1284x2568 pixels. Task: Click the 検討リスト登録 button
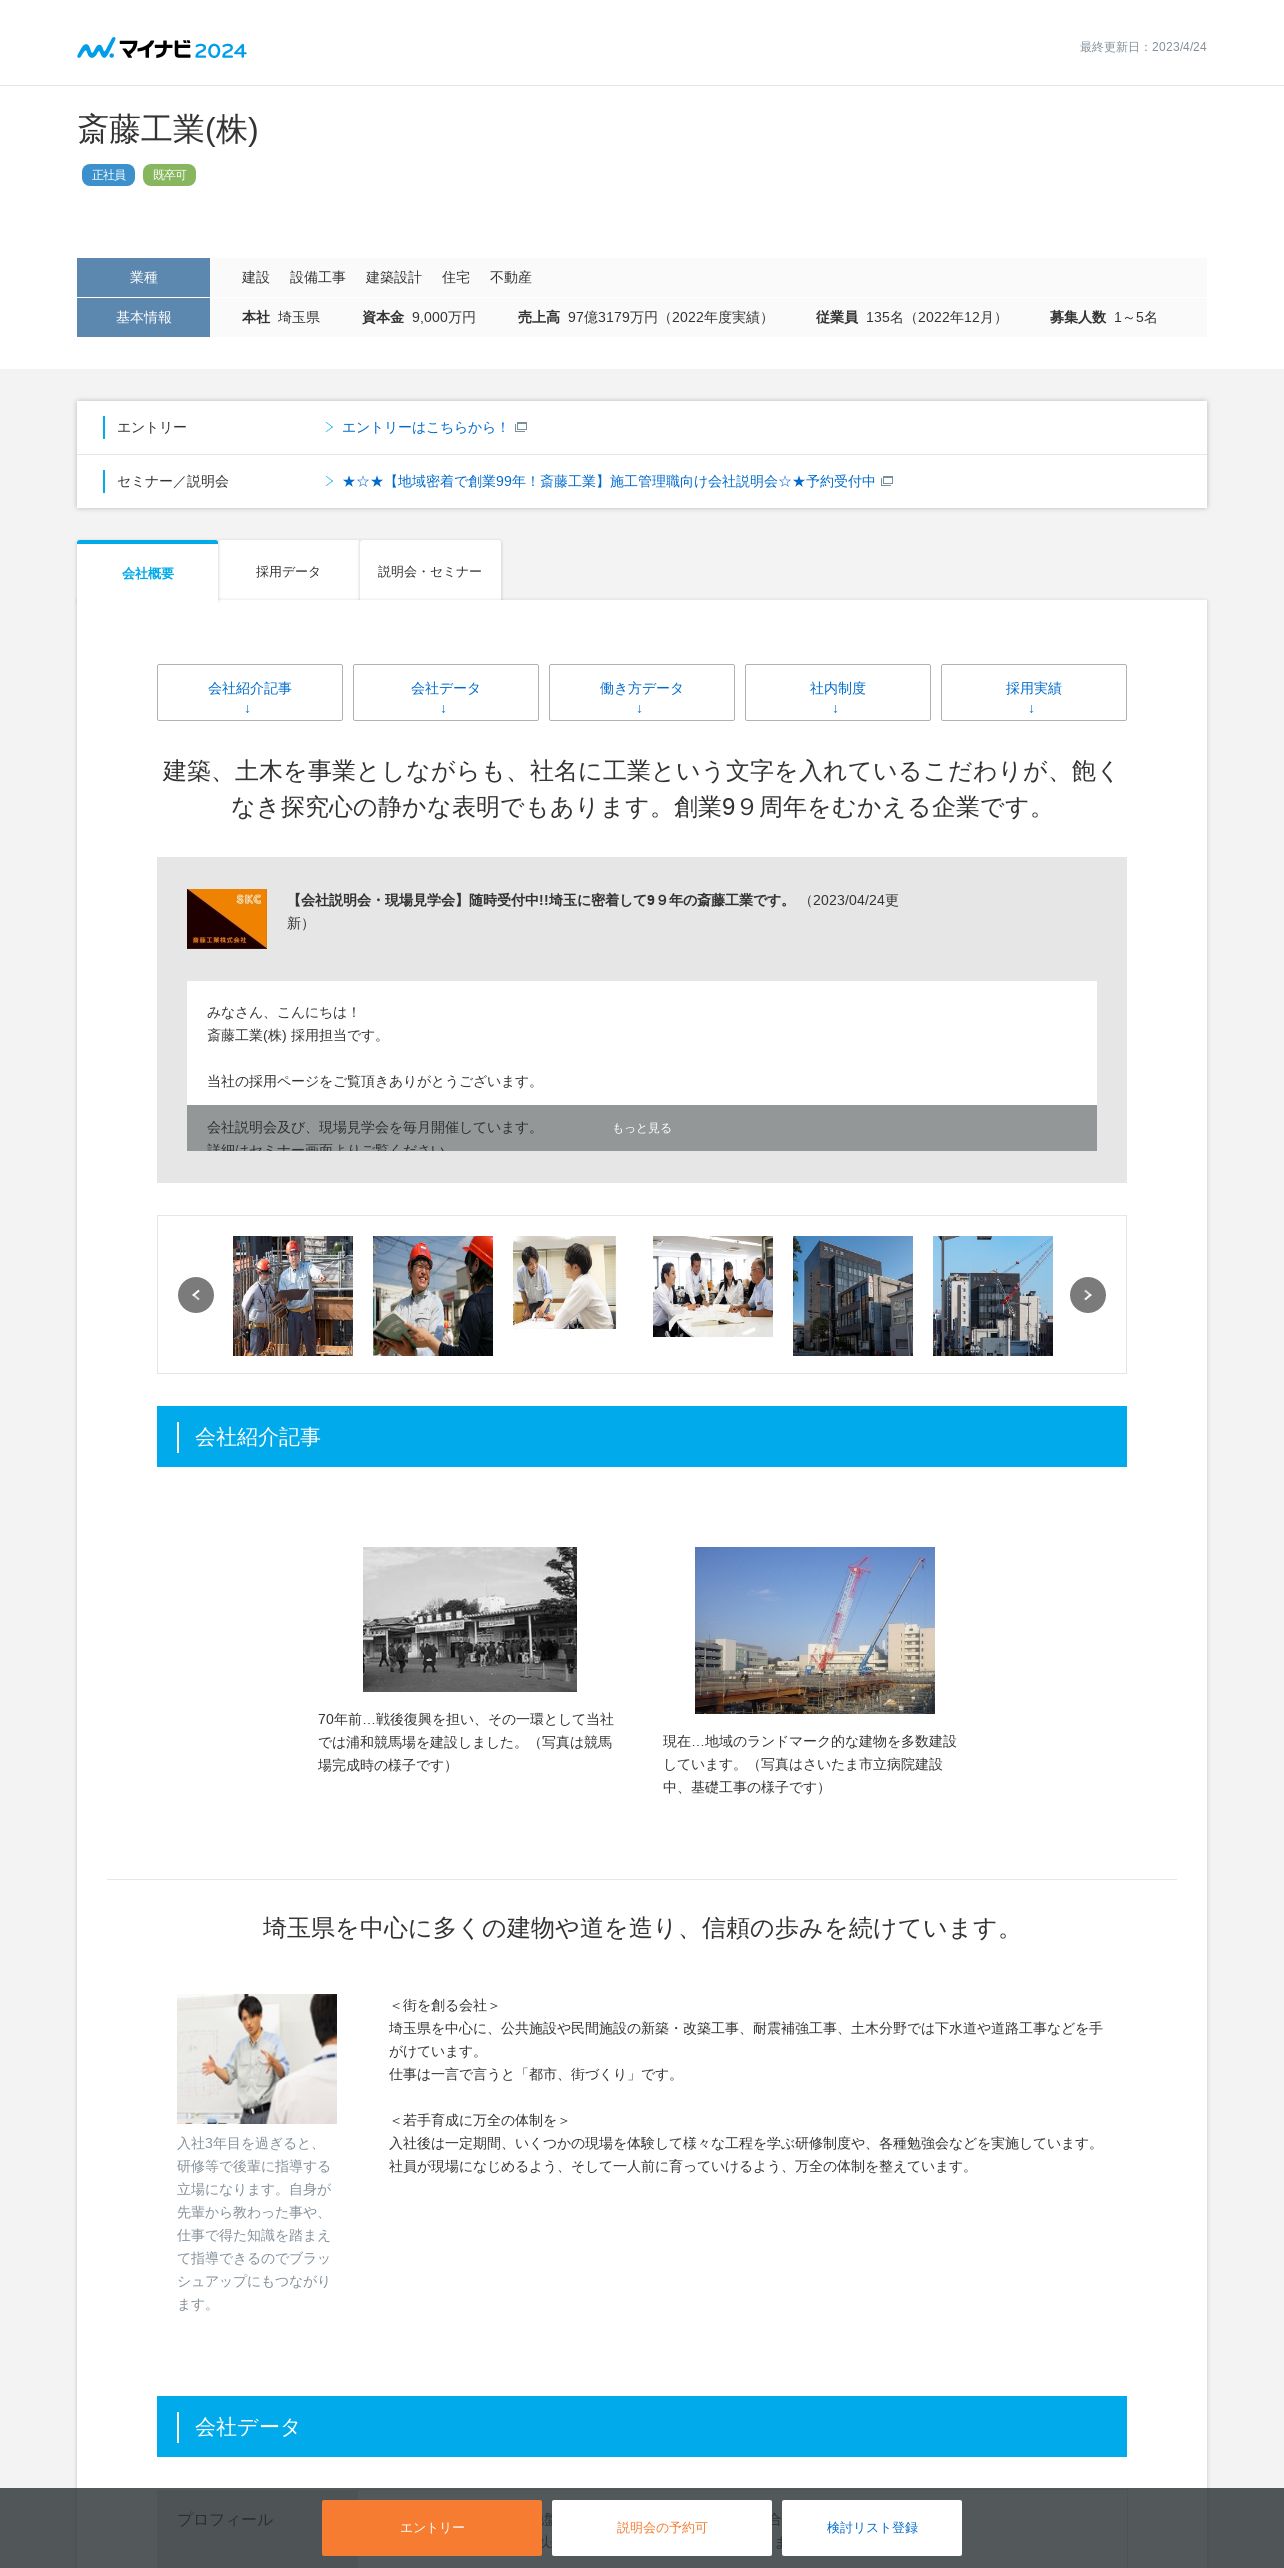(872, 2528)
